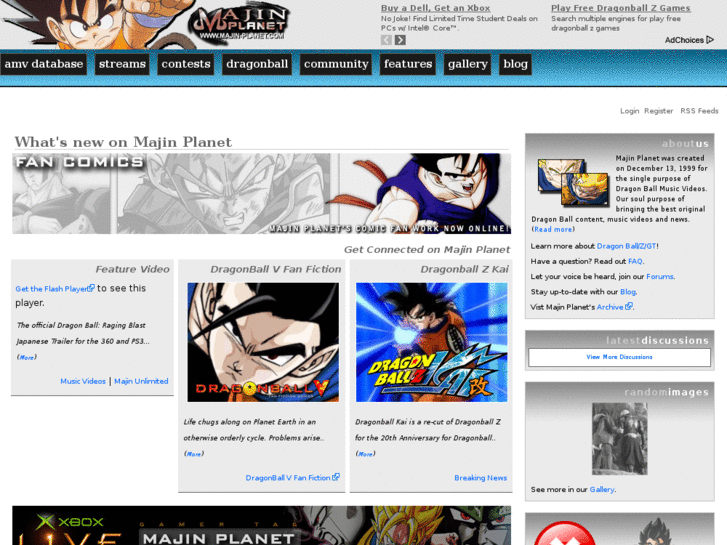The width and height of the screenshot is (727, 545).
Task: Open RSS Feeds link
Action: pyautogui.click(x=699, y=111)
